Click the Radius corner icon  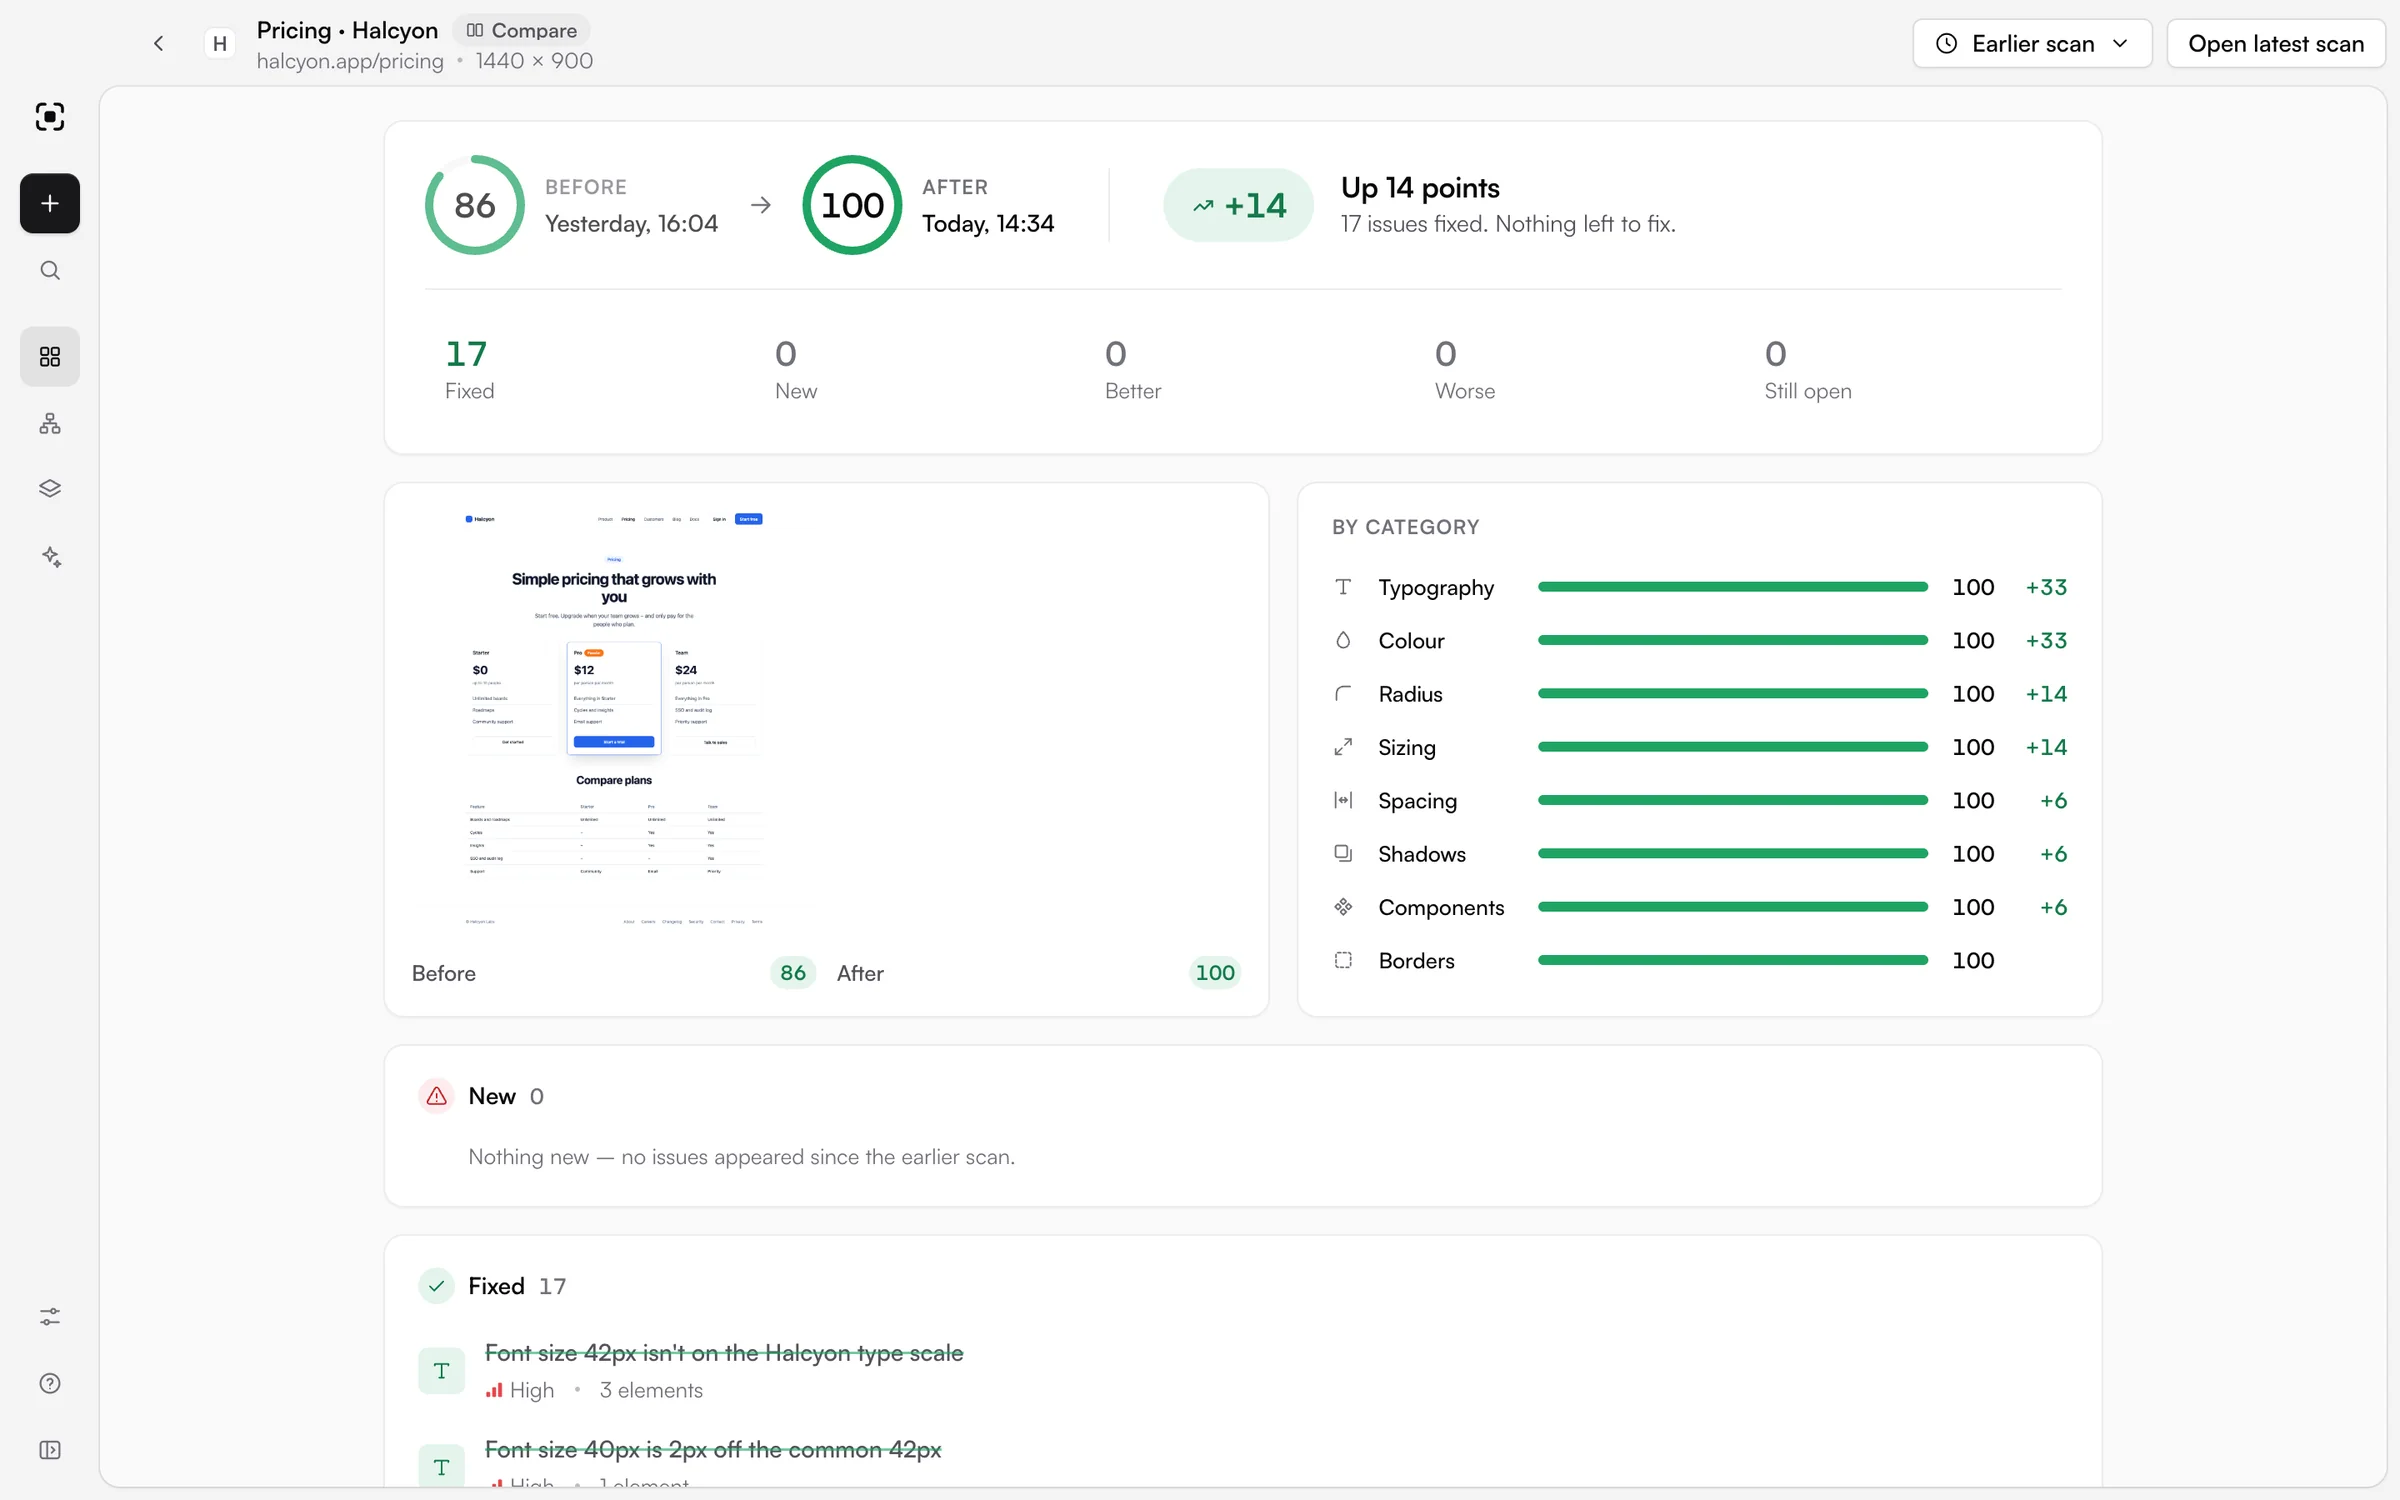click(1343, 694)
